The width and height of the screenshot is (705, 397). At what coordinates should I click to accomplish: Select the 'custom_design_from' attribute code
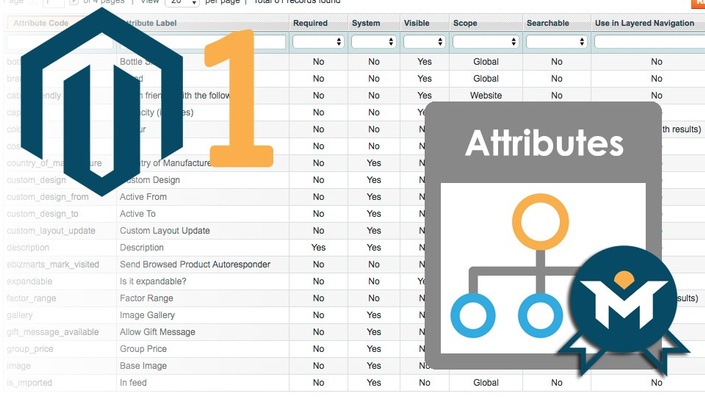tap(48, 197)
